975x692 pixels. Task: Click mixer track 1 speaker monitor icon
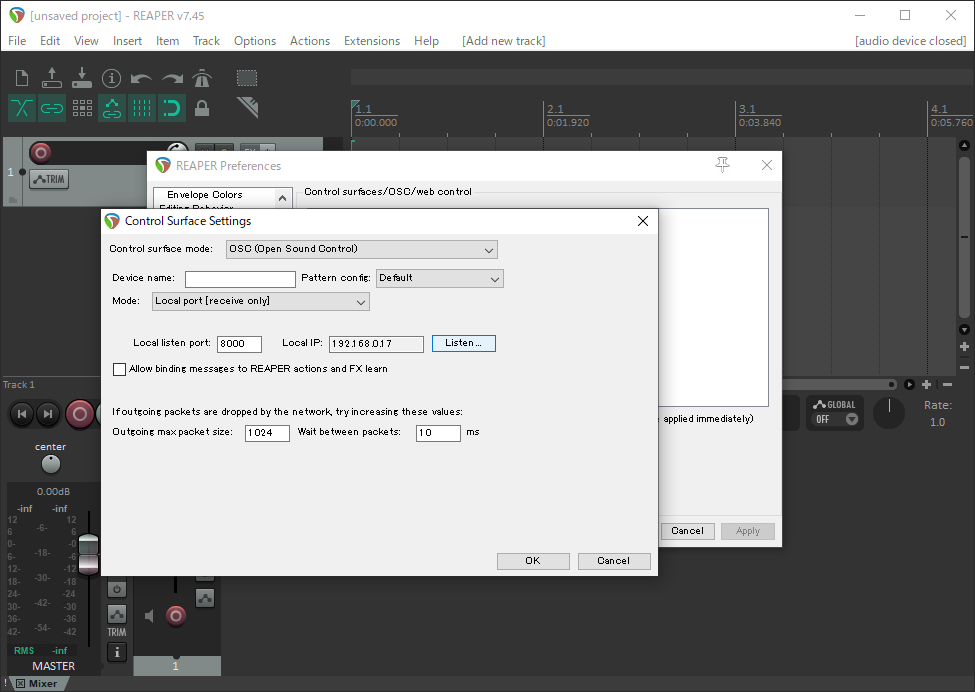(x=149, y=616)
